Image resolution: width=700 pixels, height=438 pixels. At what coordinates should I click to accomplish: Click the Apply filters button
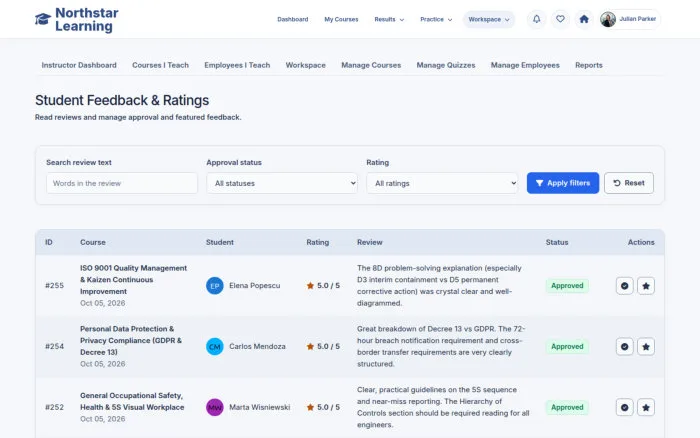point(563,183)
